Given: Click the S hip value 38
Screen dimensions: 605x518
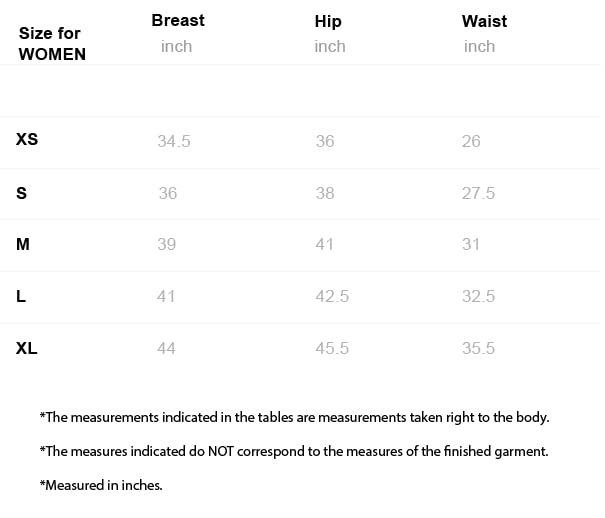Looking at the screenshot, I should (325, 193).
